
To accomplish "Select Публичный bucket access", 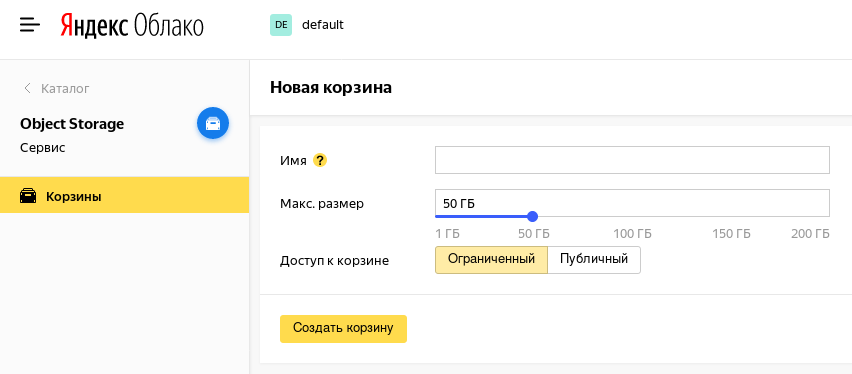I will 594,259.
